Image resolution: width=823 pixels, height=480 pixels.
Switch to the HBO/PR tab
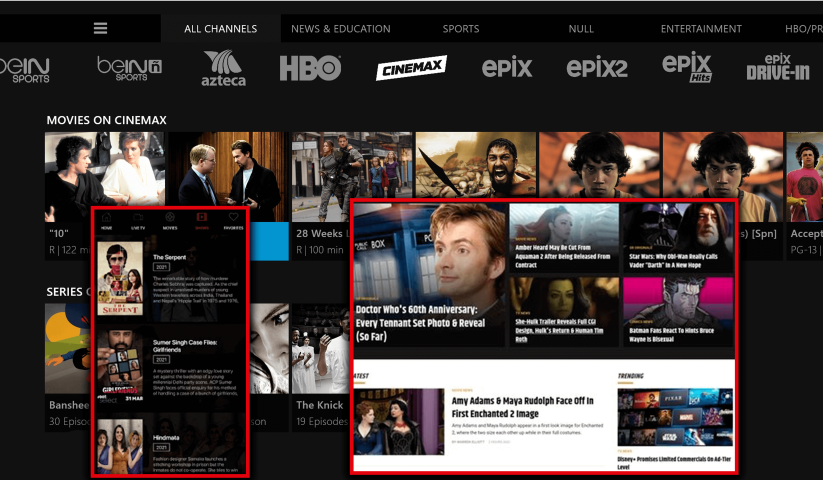804,28
